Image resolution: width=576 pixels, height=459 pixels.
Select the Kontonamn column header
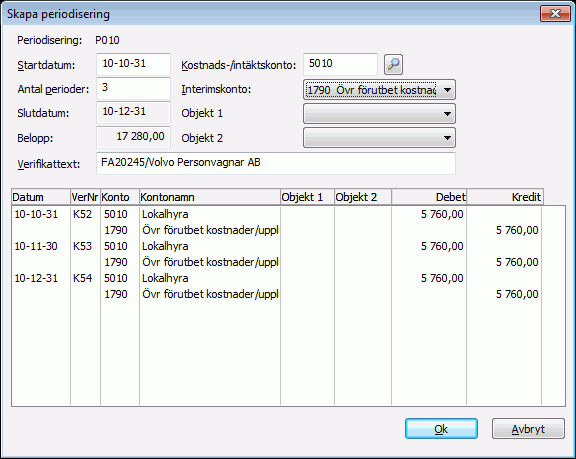(210, 197)
